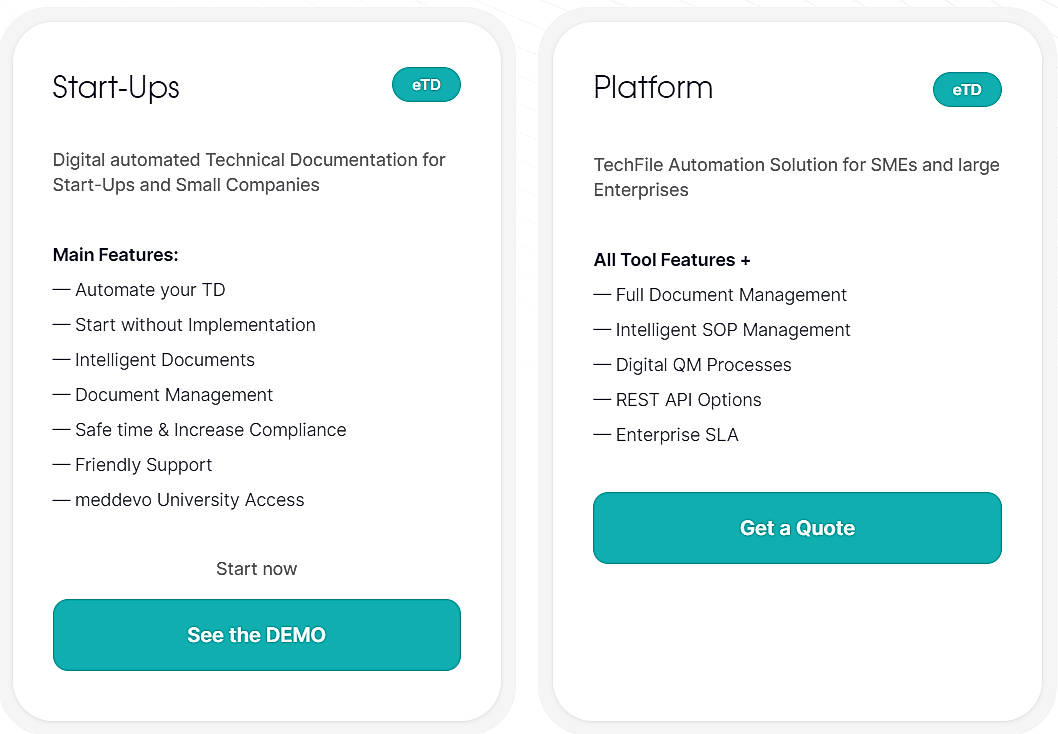Select the Start-Ups plan heading
Screen dimensions: 1058x734
click(x=116, y=88)
